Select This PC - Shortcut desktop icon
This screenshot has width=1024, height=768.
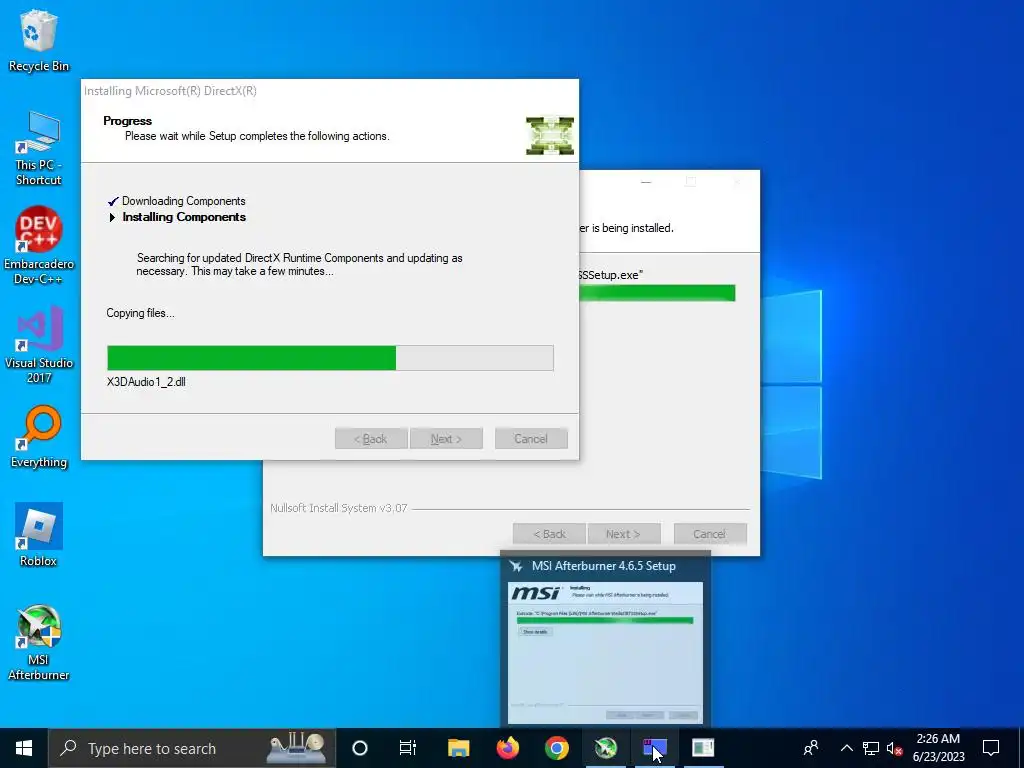click(x=39, y=148)
